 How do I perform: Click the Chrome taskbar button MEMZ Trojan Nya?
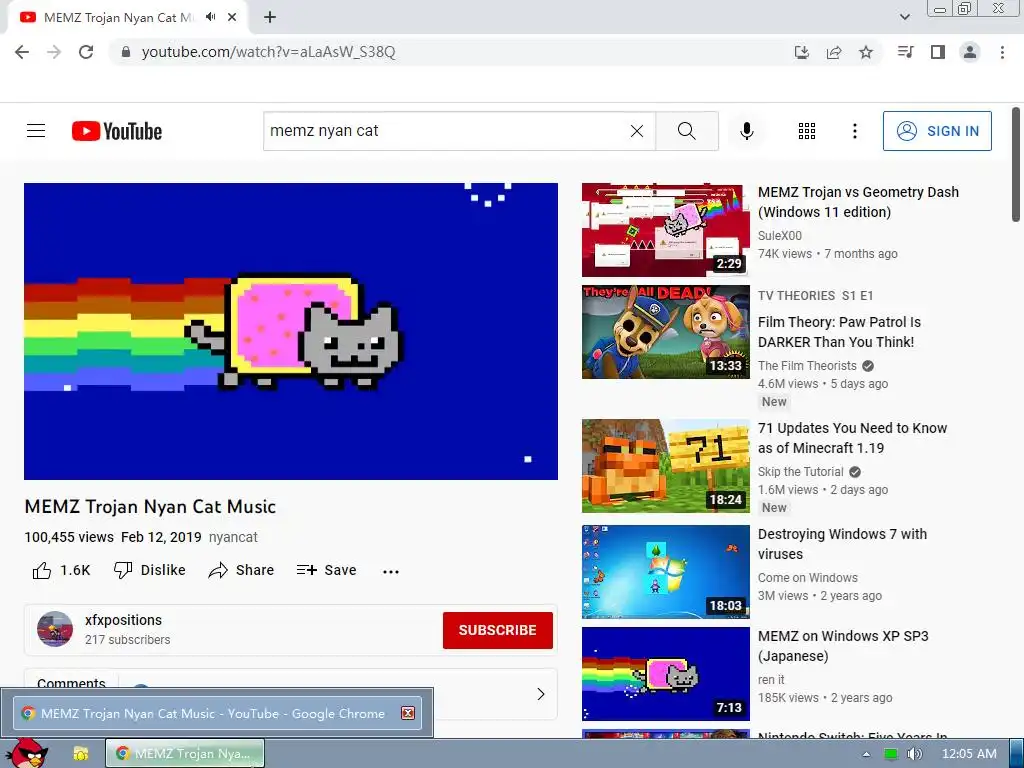[x=185, y=753]
